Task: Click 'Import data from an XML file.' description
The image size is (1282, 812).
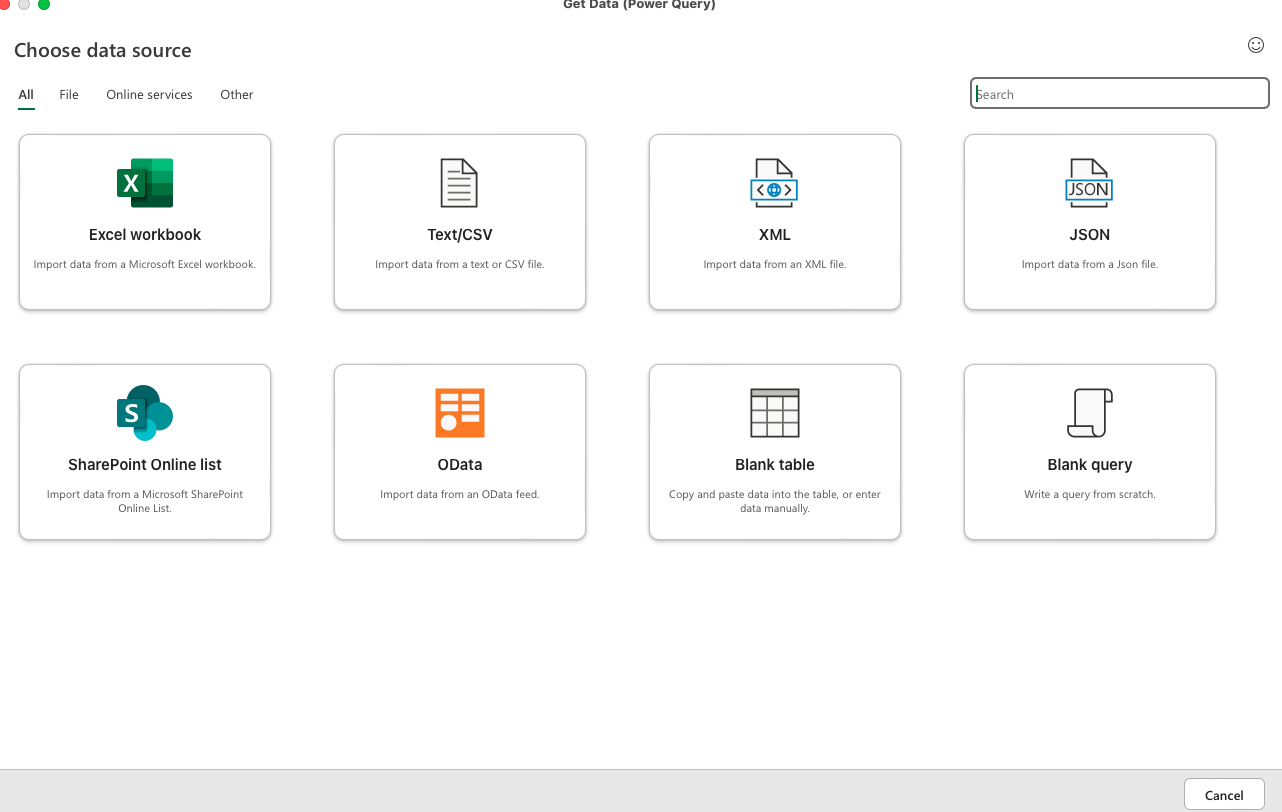Action: [775, 265]
